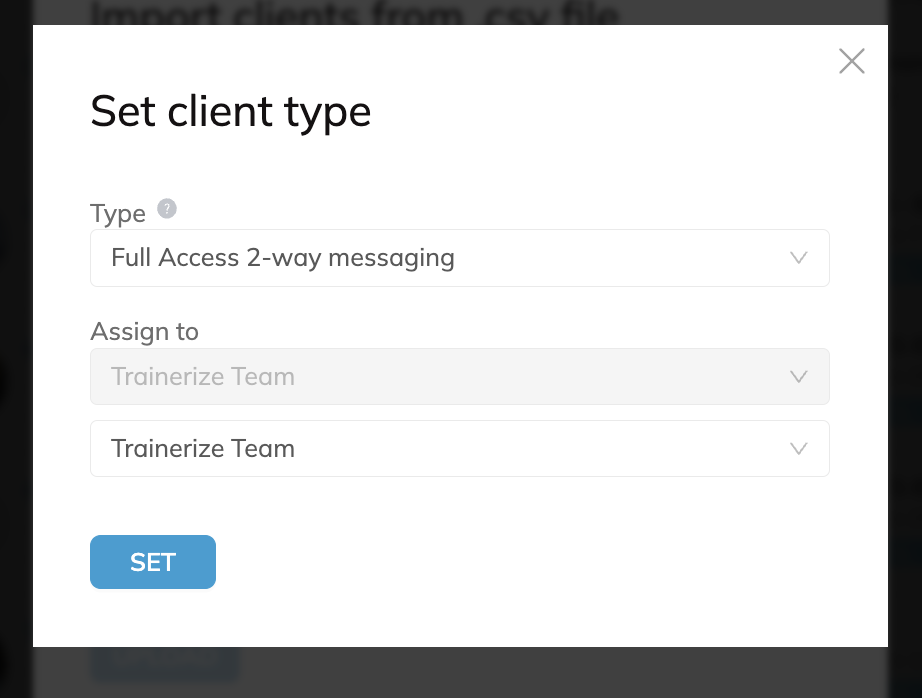Click the help question mark beside Type

coord(167,209)
